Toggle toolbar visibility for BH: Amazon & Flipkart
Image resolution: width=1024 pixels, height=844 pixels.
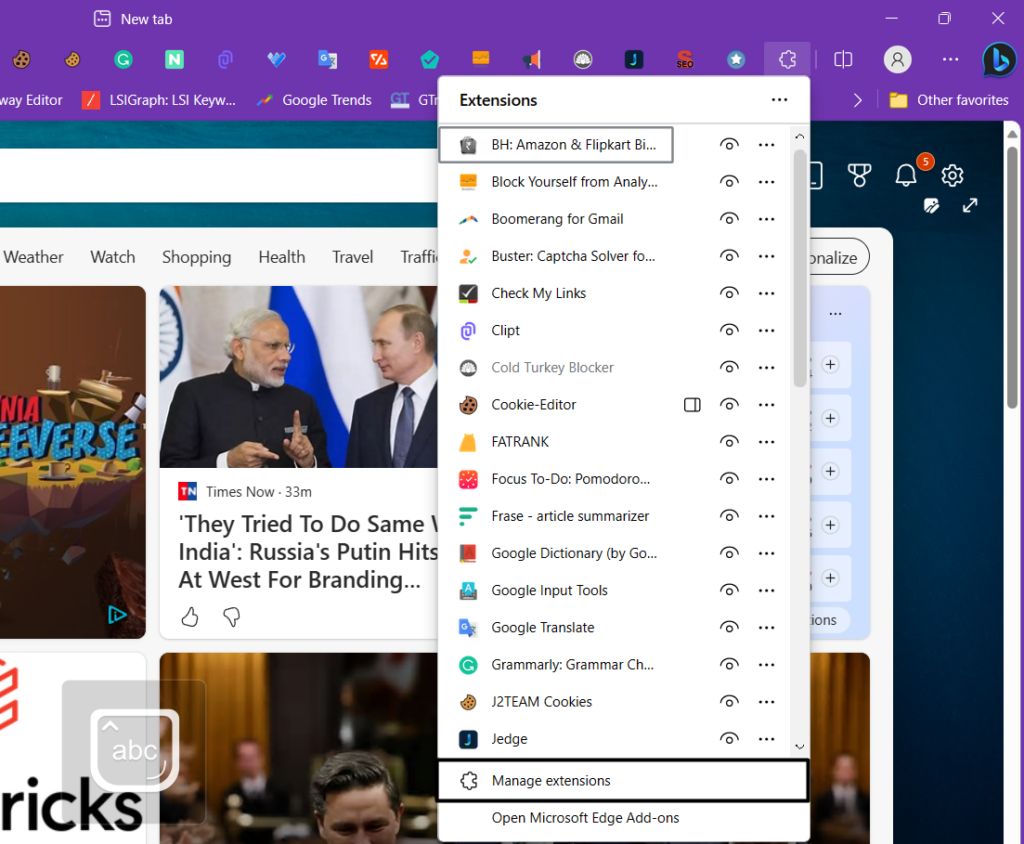click(x=729, y=144)
